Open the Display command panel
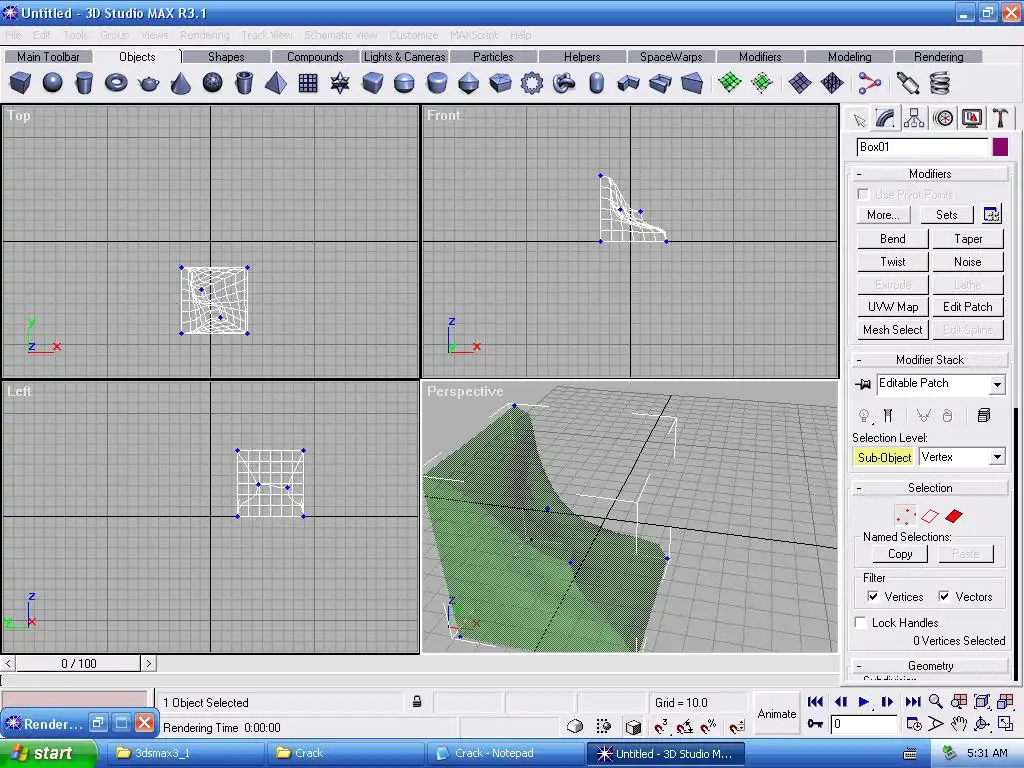The width and height of the screenshot is (1024, 768). click(x=972, y=118)
